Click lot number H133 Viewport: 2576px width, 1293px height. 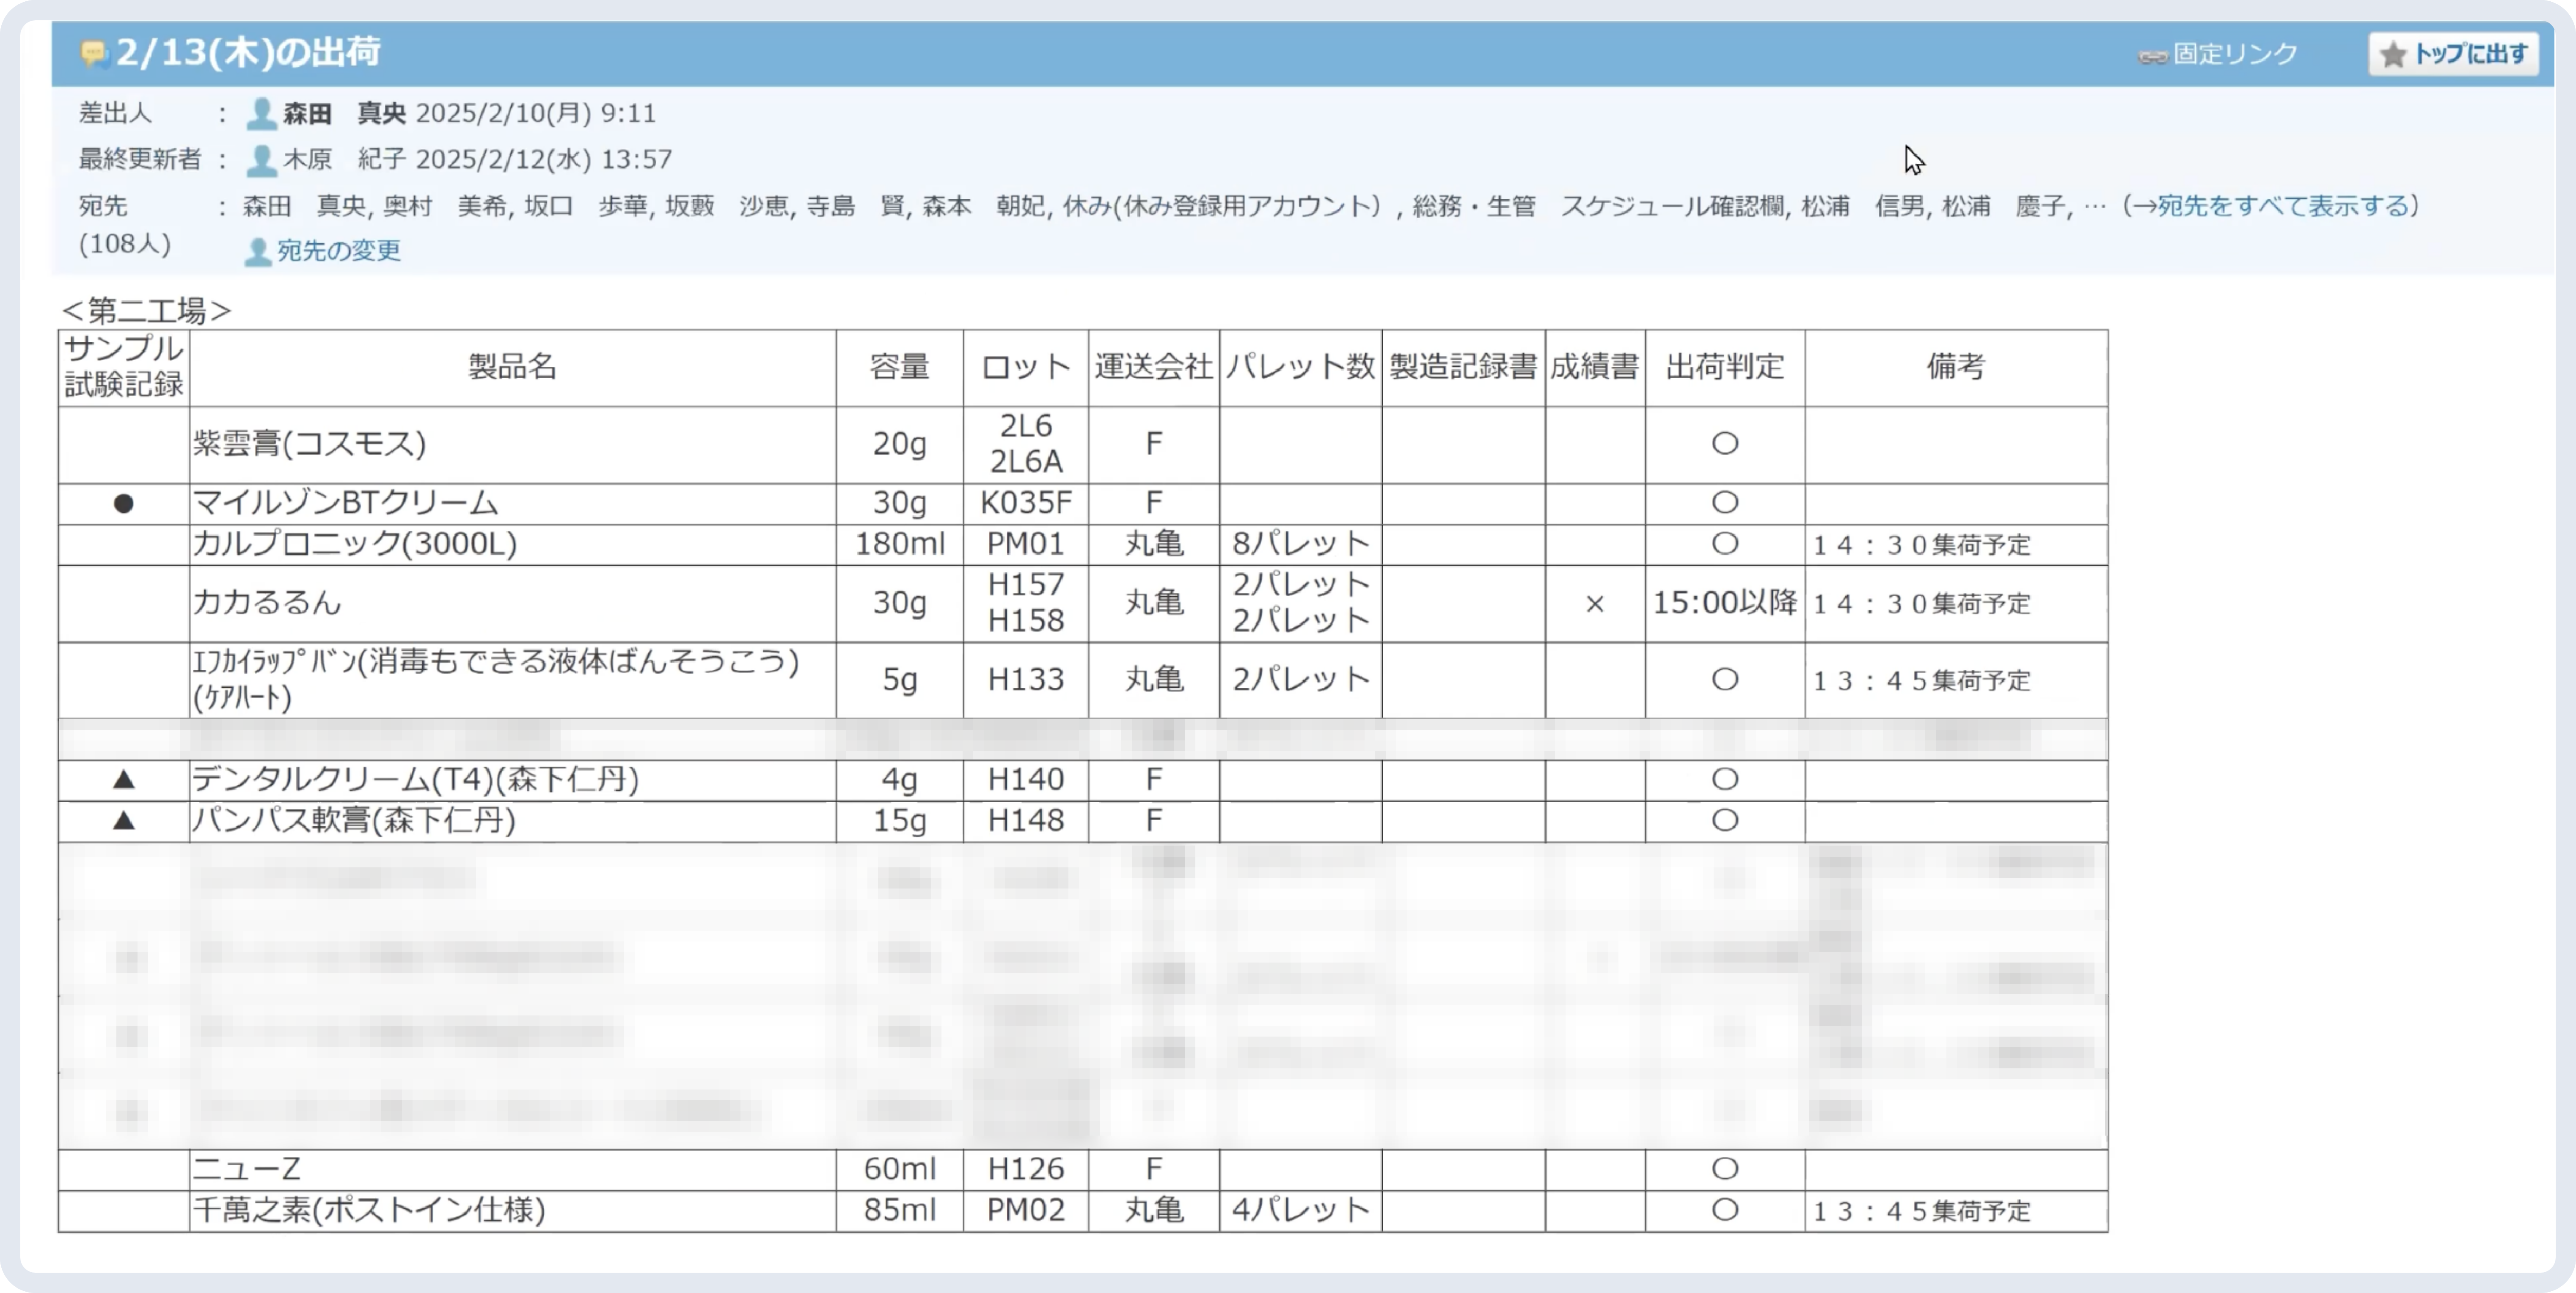point(1026,680)
